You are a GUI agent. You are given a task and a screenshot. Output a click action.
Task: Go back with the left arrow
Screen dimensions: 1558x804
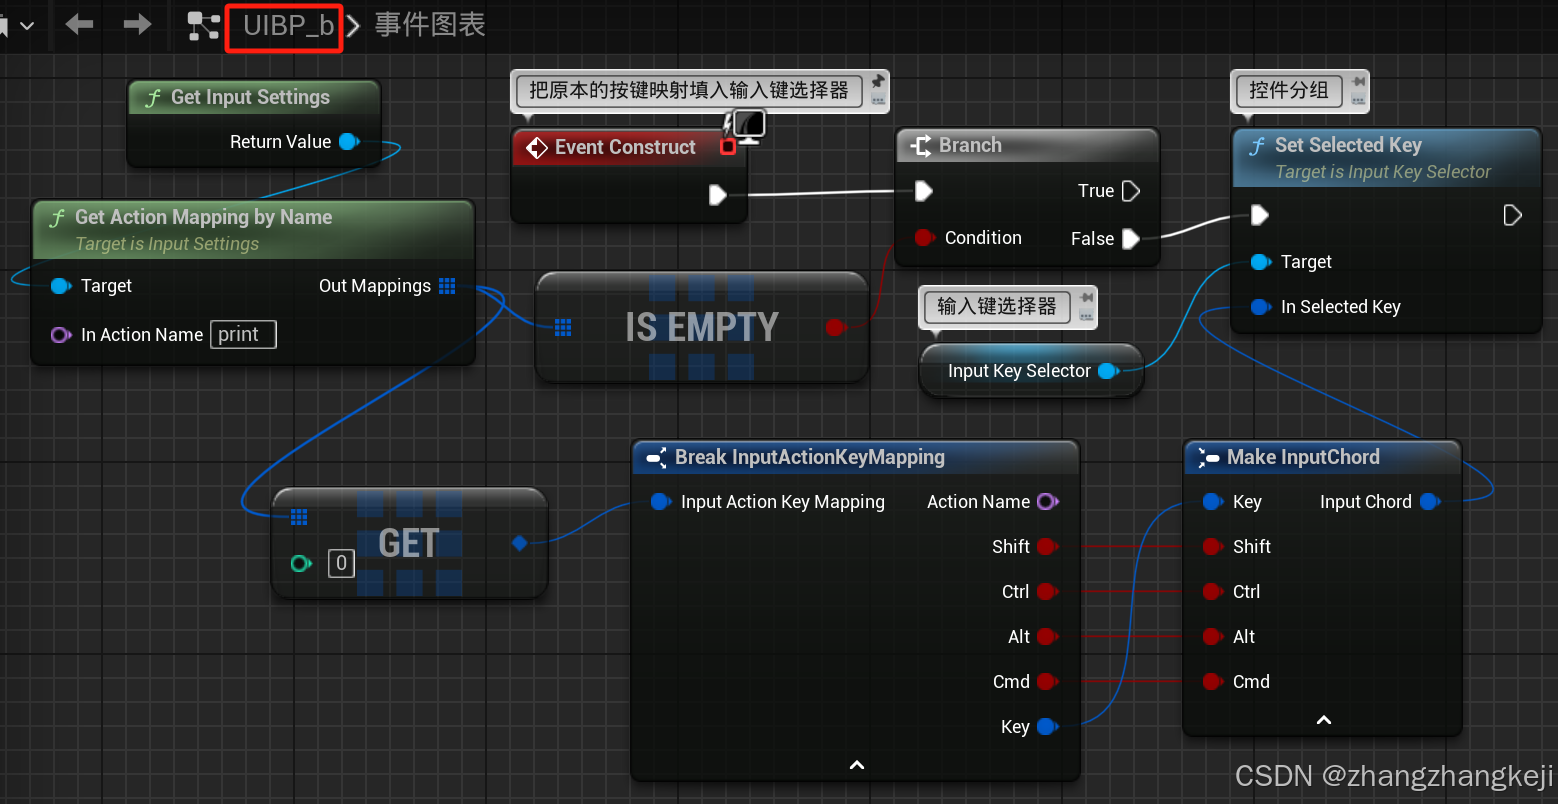[79, 24]
